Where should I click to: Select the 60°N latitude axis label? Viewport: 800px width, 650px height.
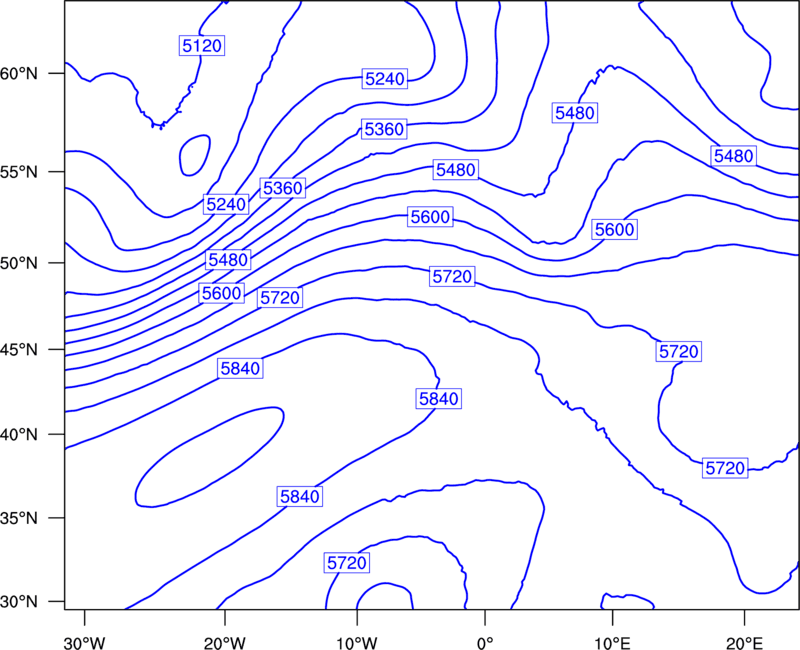coord(19,74)
